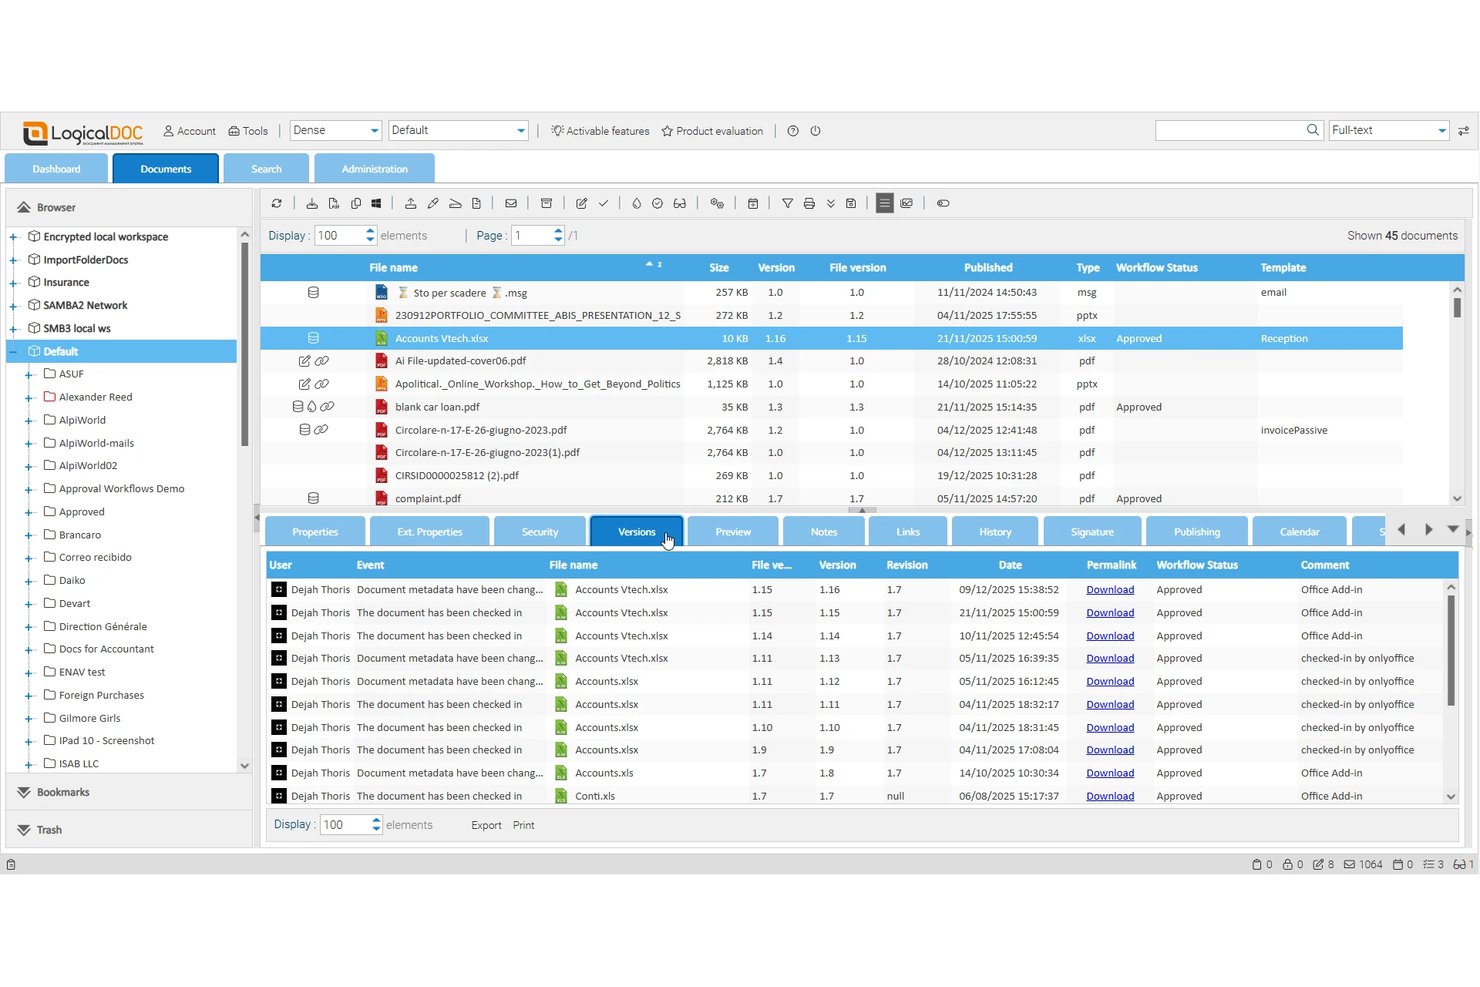Select the Alexander Reed folder
1480x987 pixels.
(96, 398)
